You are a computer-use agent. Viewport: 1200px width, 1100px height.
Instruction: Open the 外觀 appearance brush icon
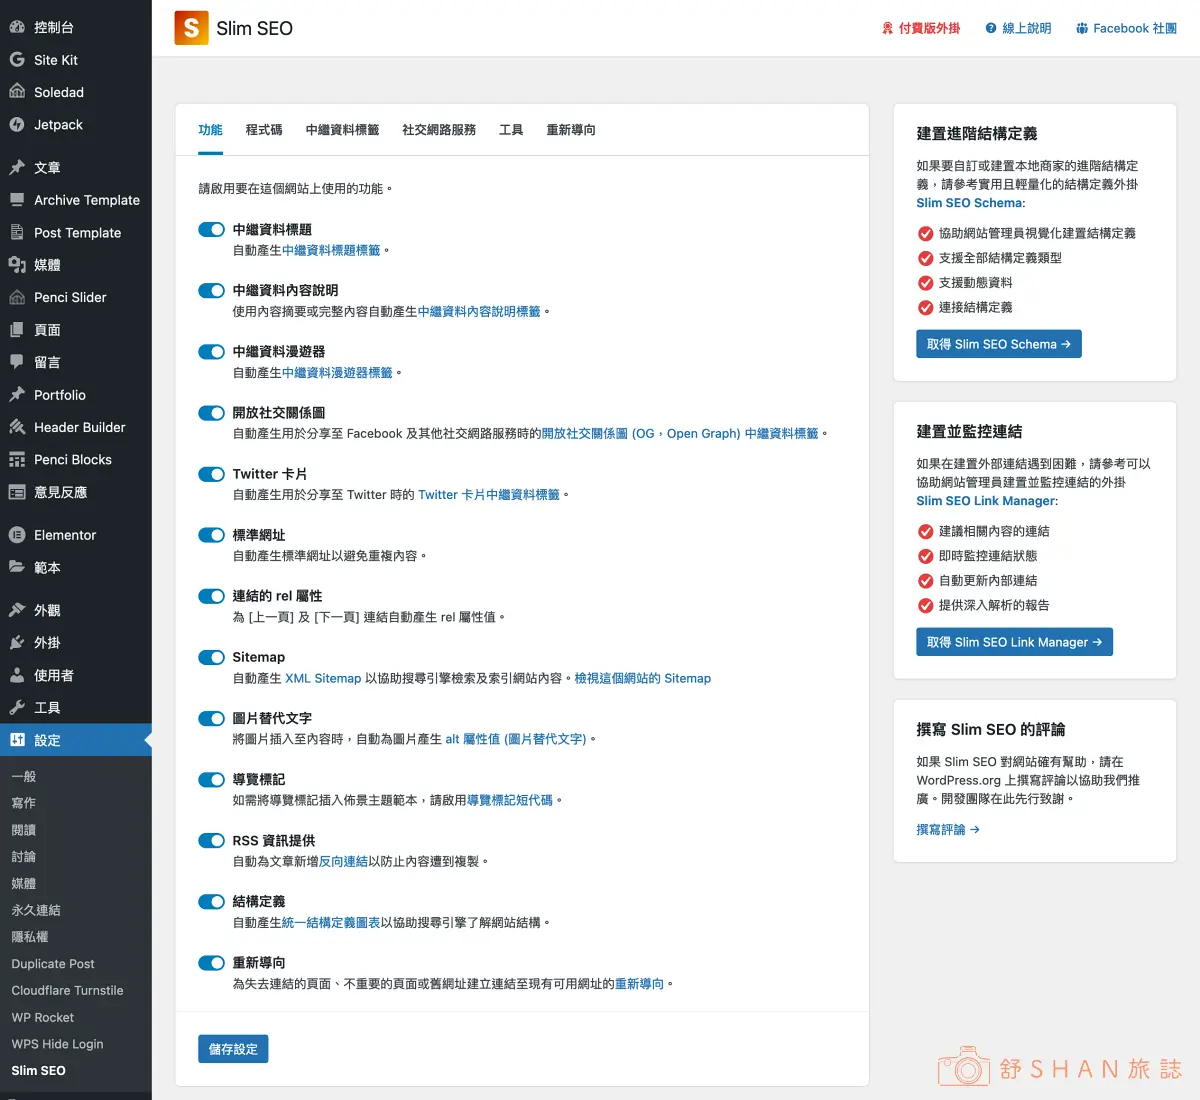coord(17,610)
